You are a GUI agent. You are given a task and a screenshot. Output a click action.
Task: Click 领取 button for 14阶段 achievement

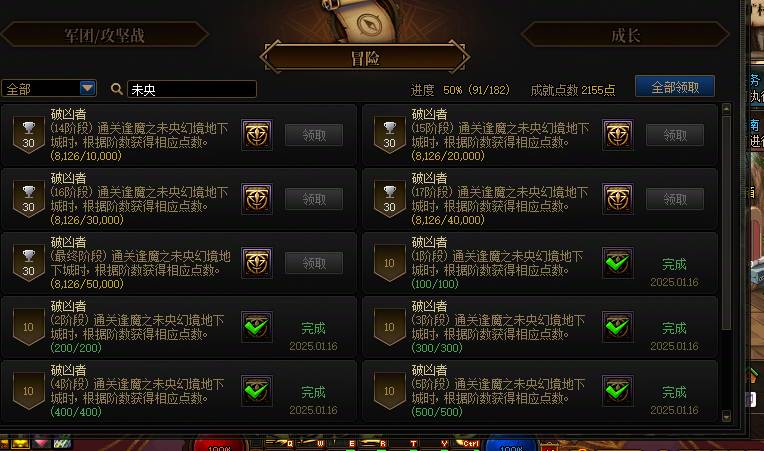(314, 135)
